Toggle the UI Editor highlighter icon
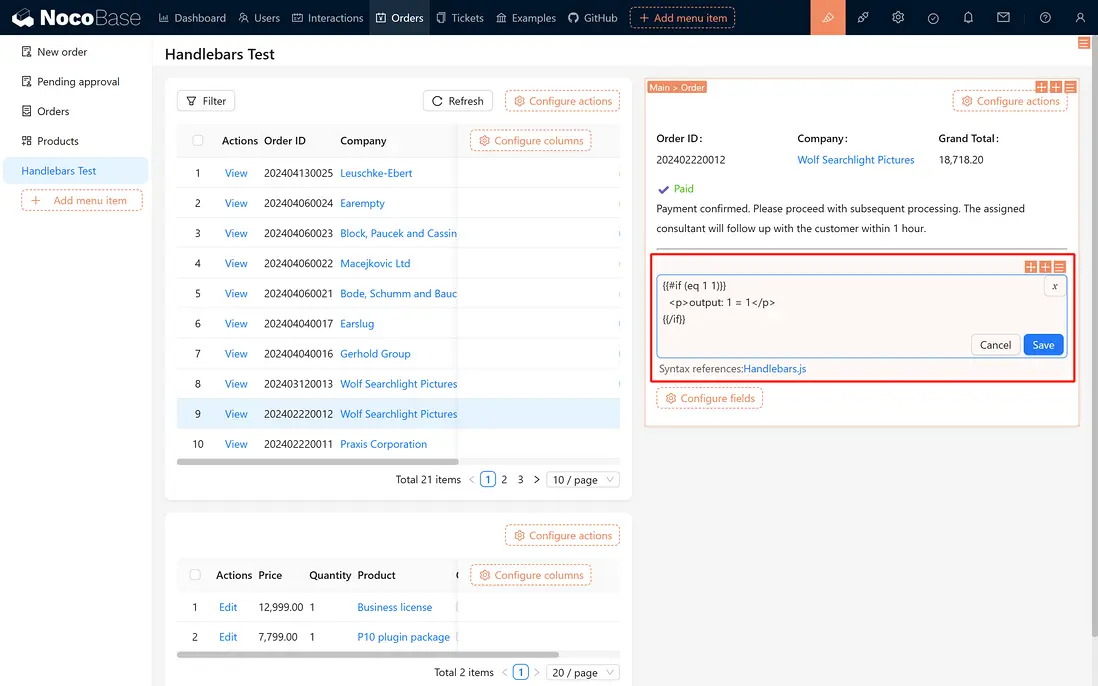The width and height of the screenshot is (1098, 686). coord(827,18)
